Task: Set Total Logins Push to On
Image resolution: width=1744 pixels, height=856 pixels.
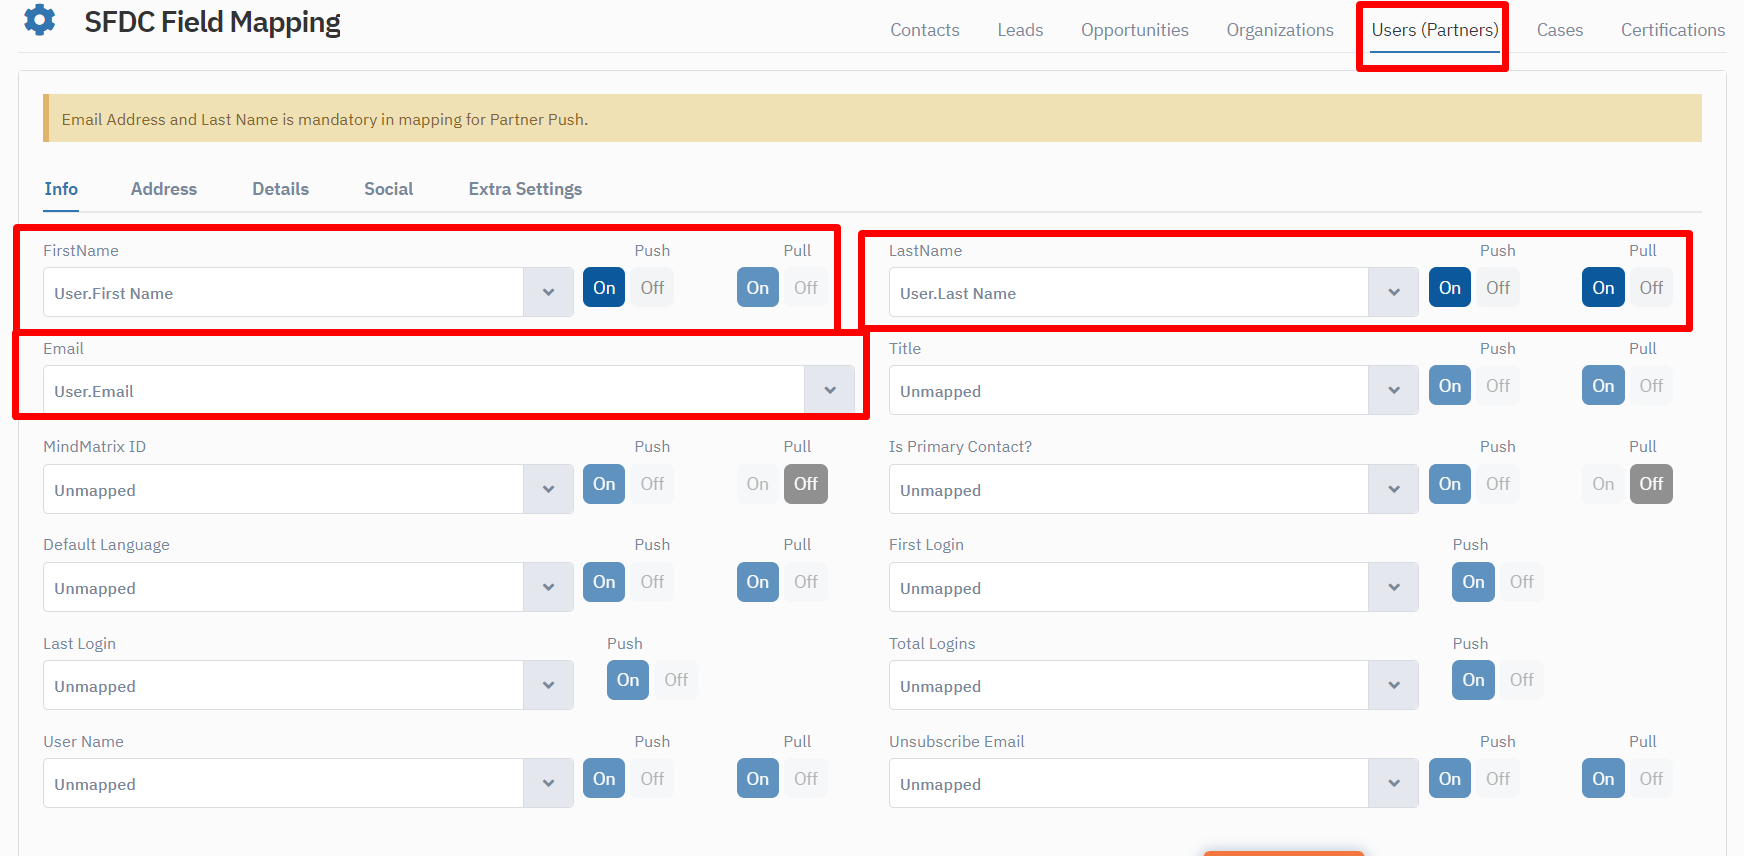Action: (x=1474, y=680)
